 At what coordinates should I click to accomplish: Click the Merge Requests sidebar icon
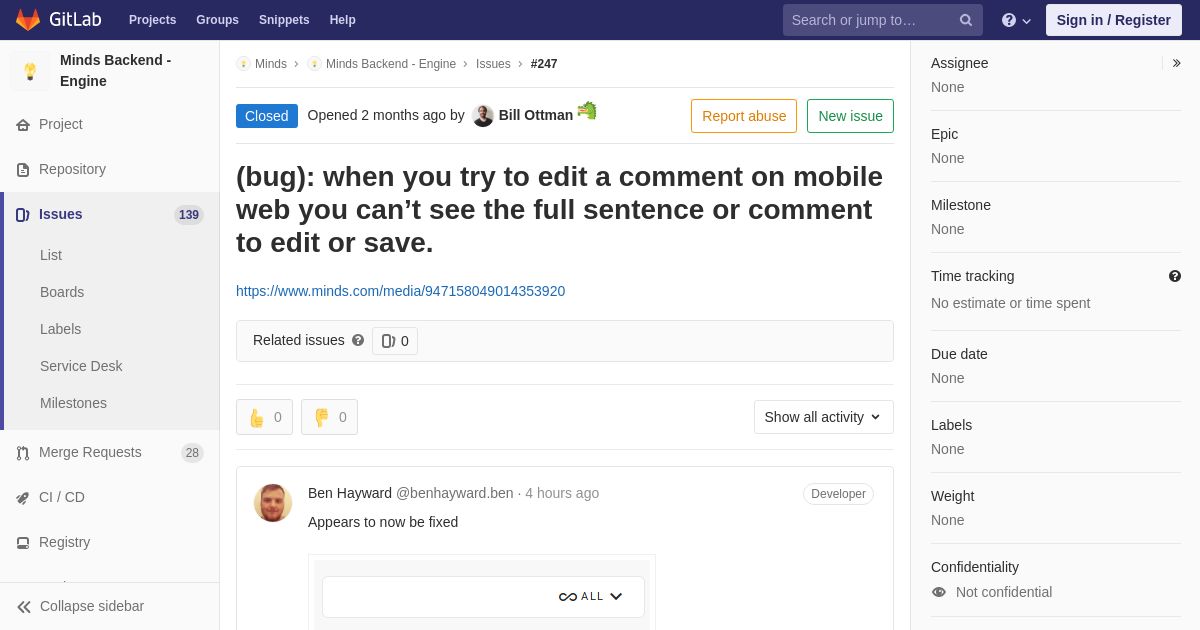[x=23, y=453]
